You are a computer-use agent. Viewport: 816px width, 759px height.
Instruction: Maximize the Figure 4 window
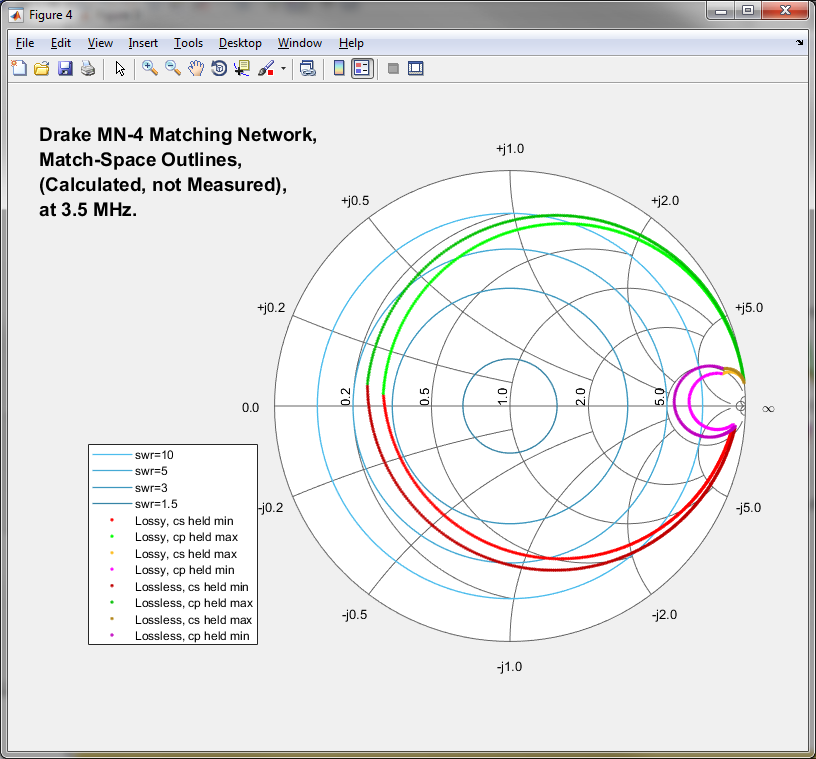748,11
